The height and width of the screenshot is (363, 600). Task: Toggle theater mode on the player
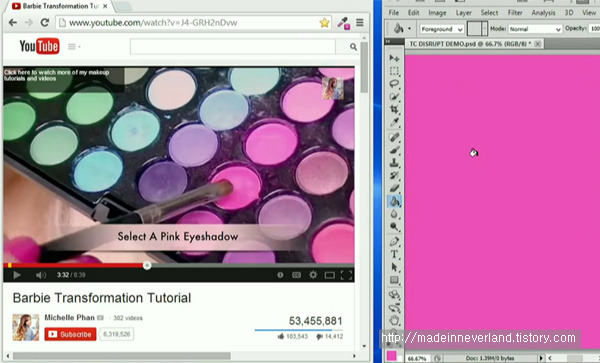[329, 275]
